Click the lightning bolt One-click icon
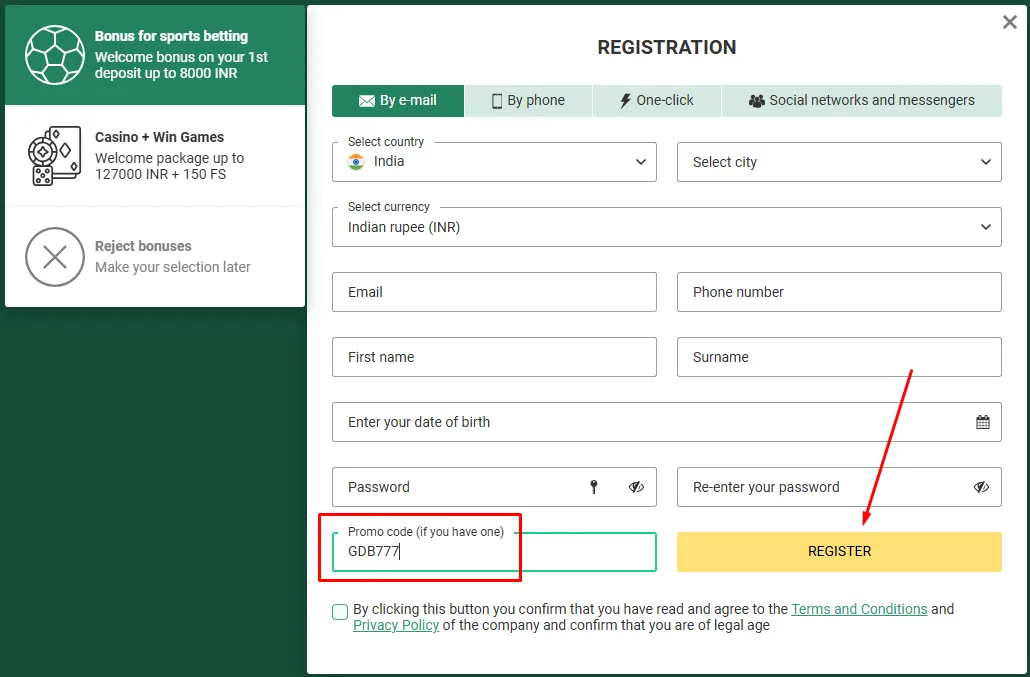1030x677 pixels. point(625,100)
